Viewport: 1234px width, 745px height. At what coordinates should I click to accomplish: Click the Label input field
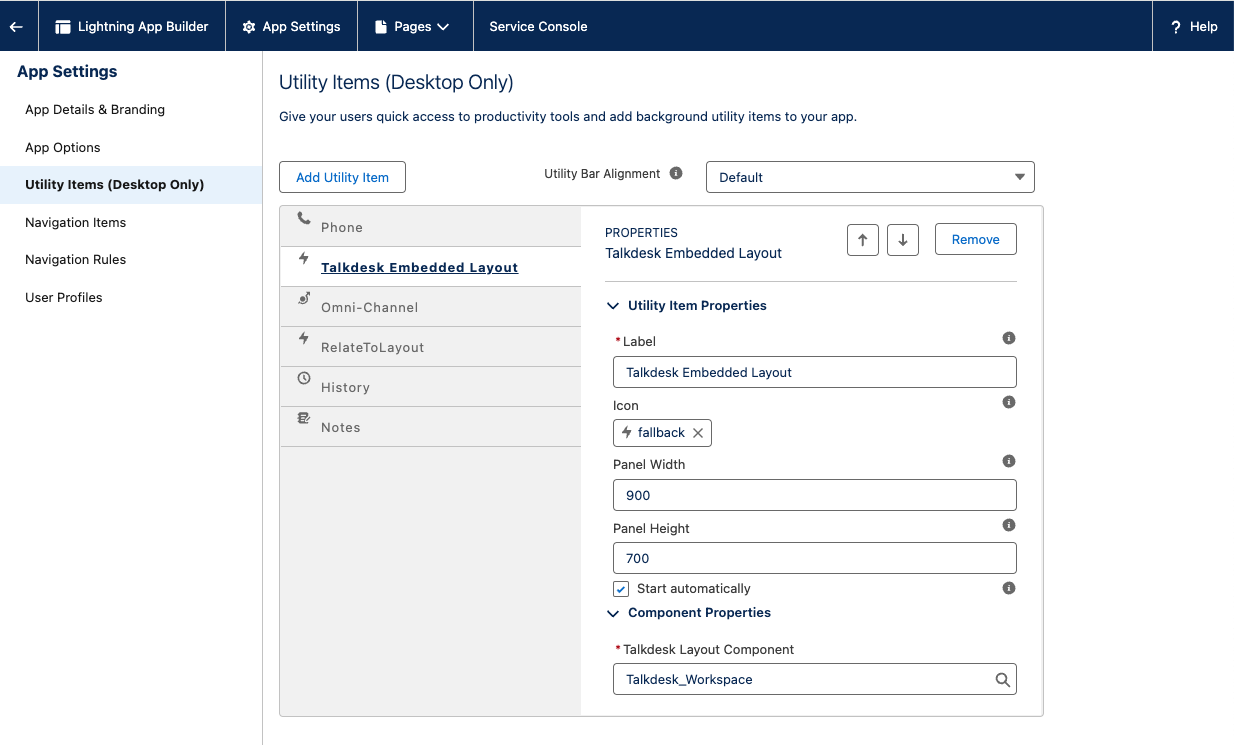(x=815, y=372)
